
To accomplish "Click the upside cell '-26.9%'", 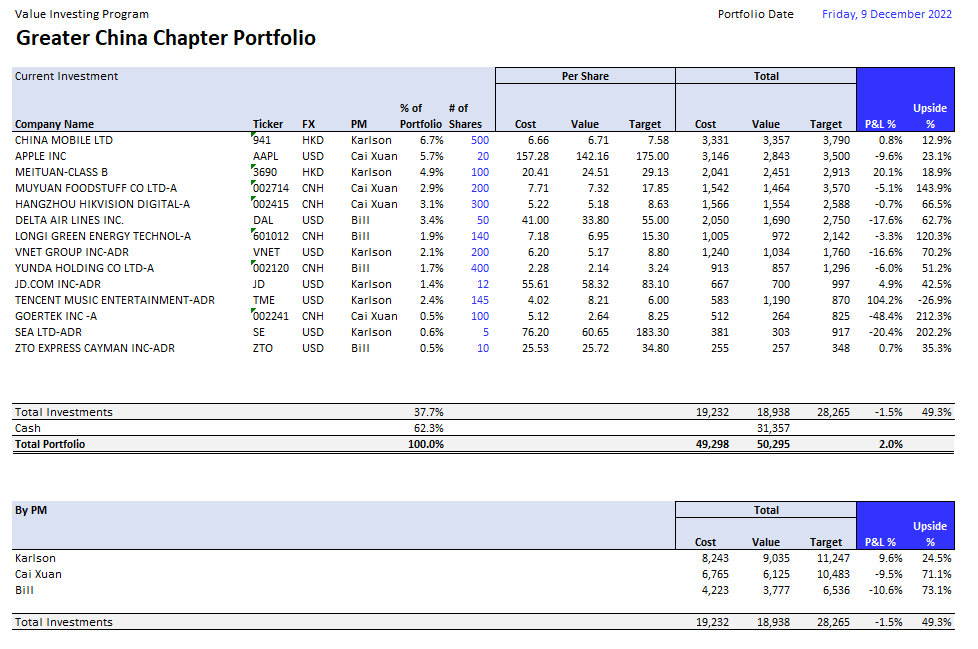I will (x=935, y=300).
